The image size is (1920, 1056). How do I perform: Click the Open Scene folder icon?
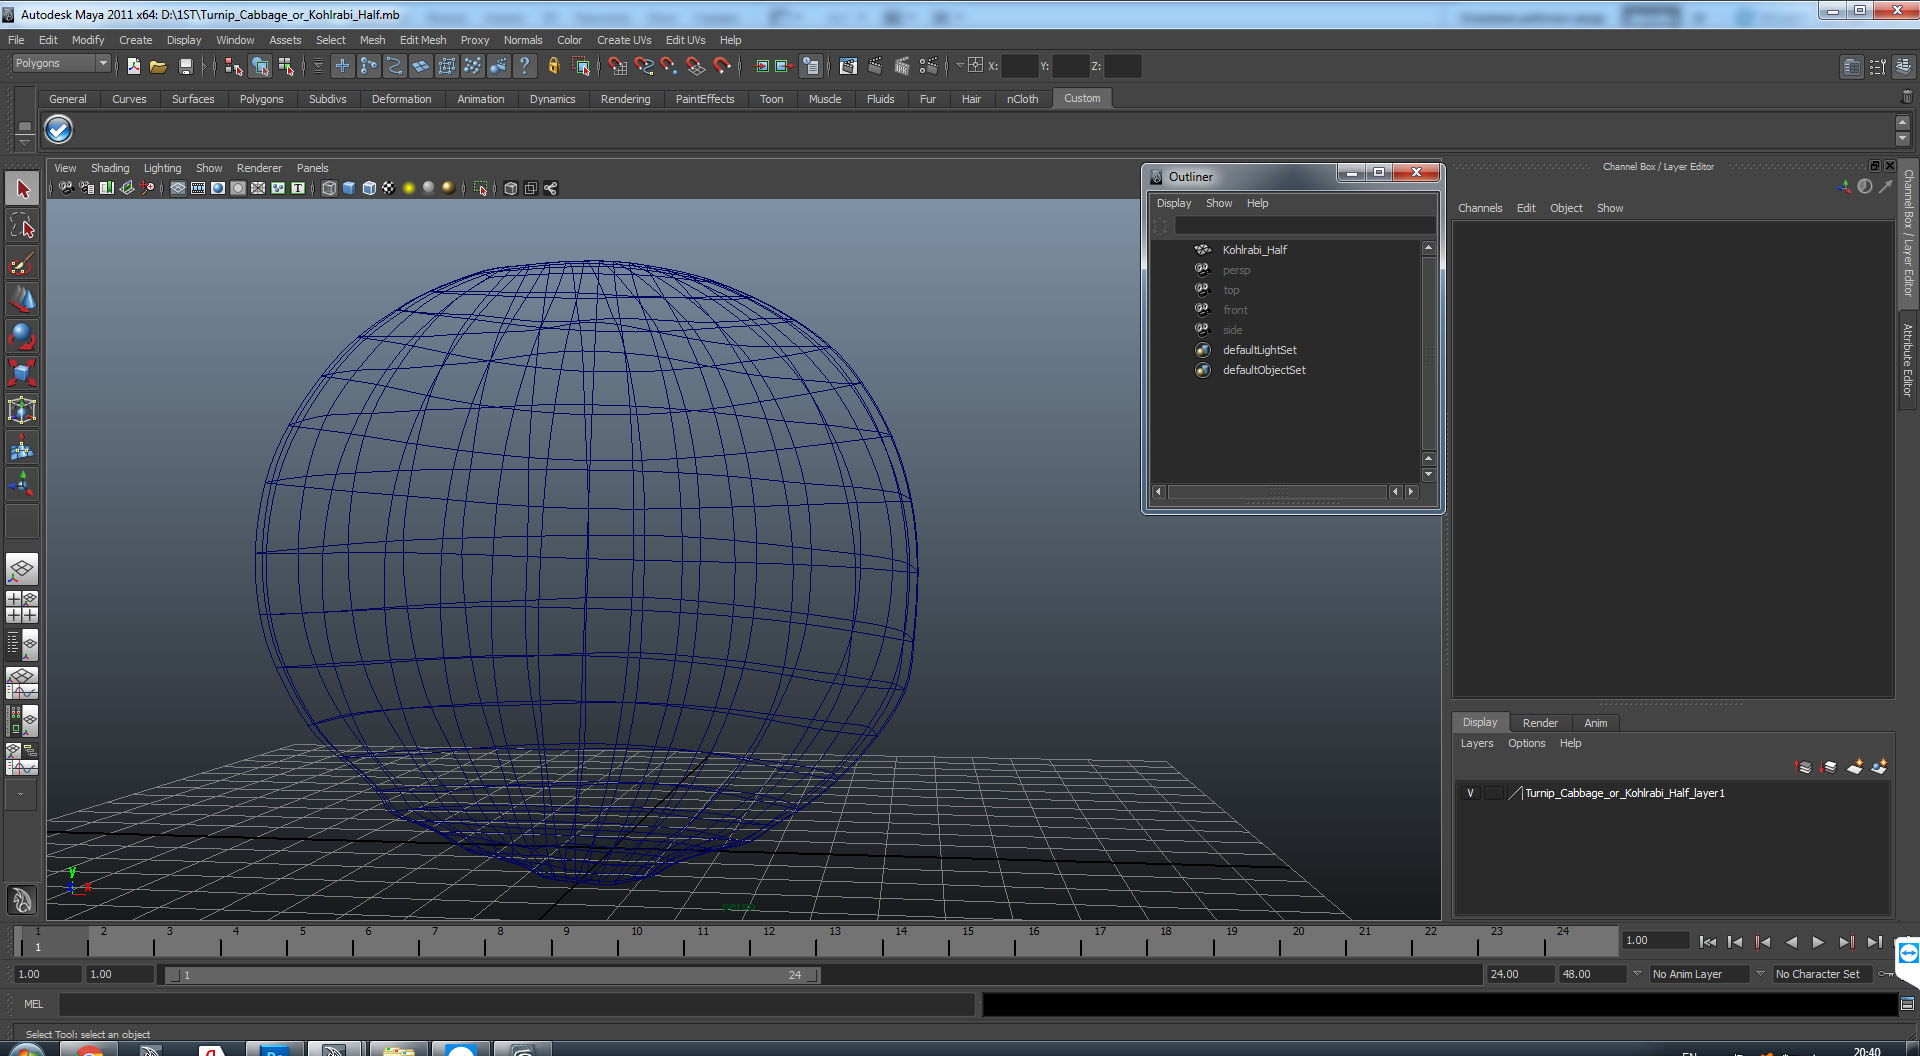[158, 66]
